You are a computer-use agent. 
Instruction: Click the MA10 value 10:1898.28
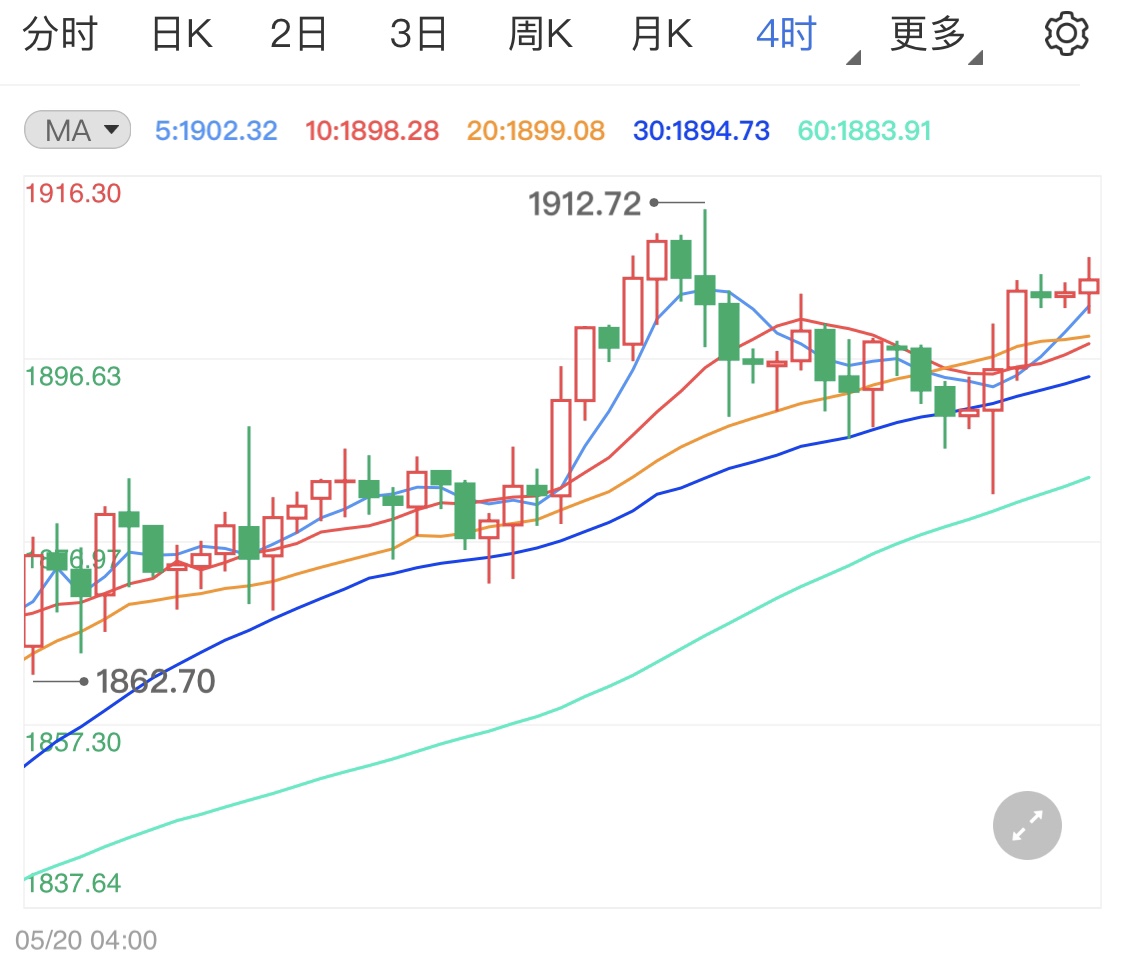[x=372, y=131]
